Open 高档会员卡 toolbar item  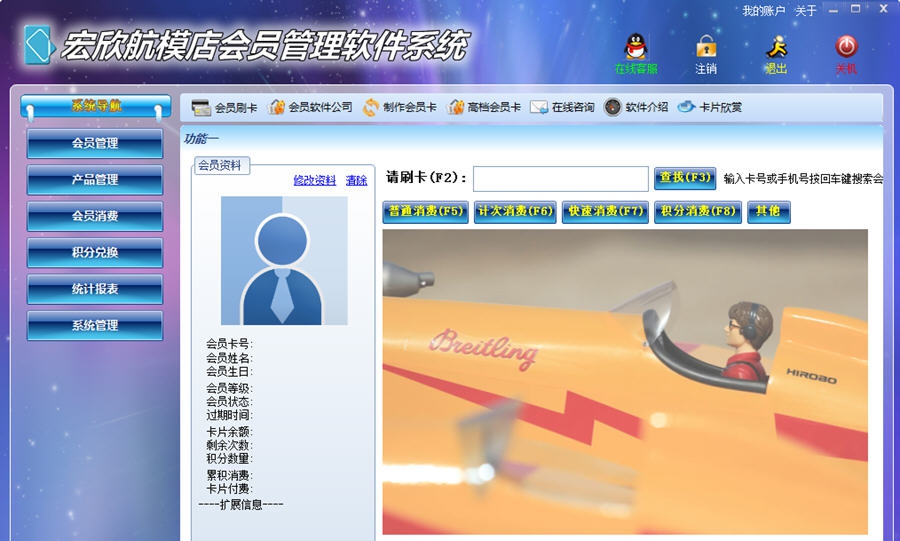(x=484, y=107)
